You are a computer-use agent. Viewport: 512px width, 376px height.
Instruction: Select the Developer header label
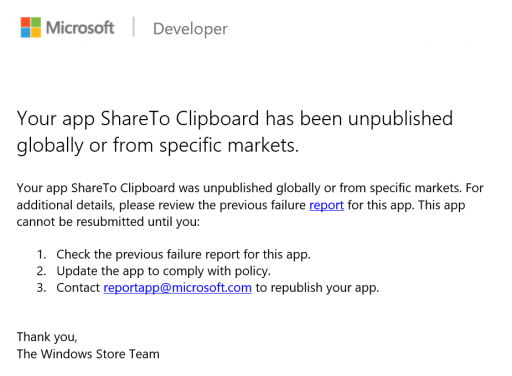pyautogui.click(x=190, y=29)
